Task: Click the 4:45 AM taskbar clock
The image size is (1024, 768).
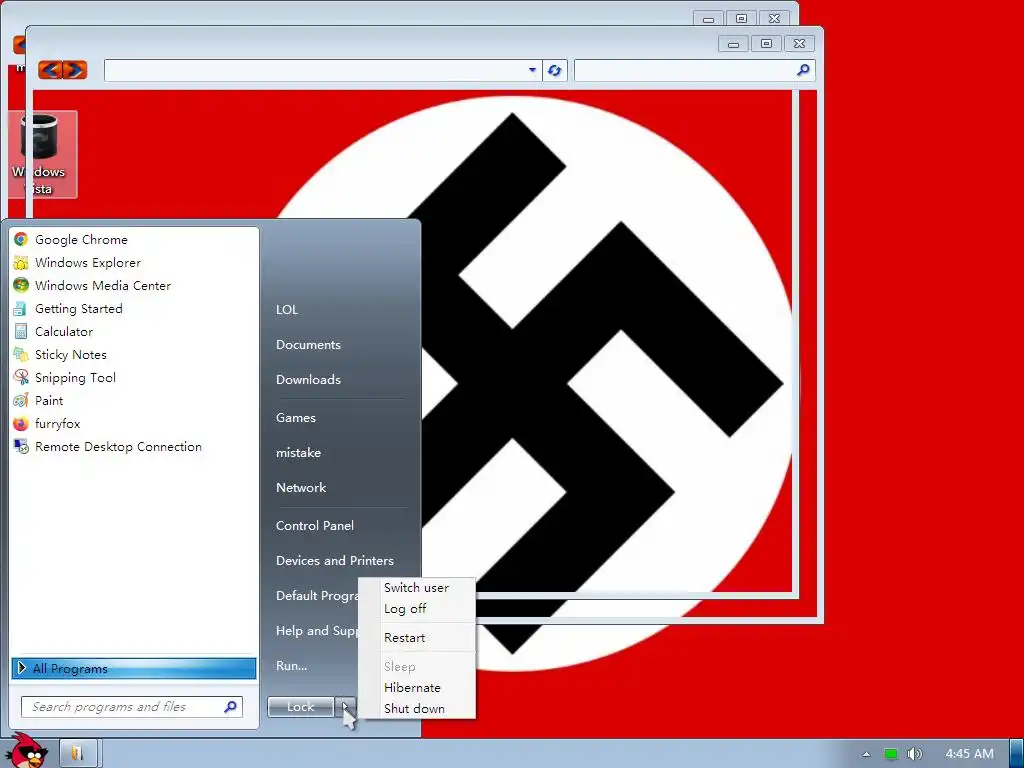Action: pyautogui.click(x=969, y=754)
